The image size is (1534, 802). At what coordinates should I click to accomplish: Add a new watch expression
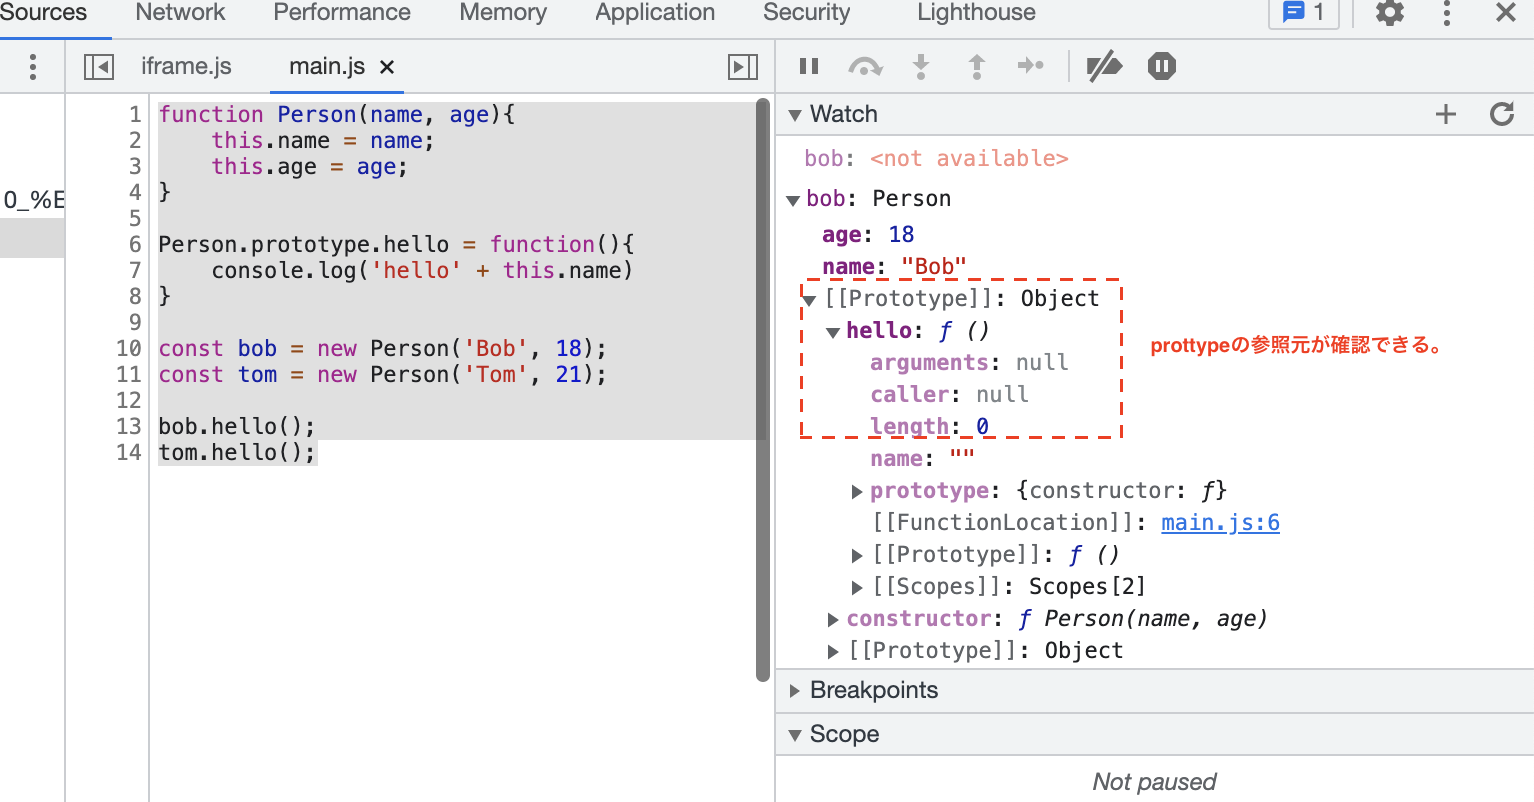click(1446, 114)
